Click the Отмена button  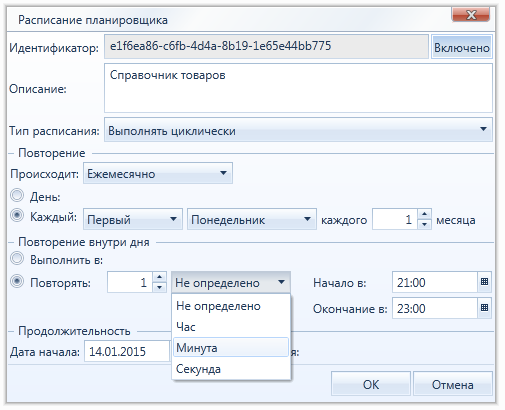coord(453,384)
